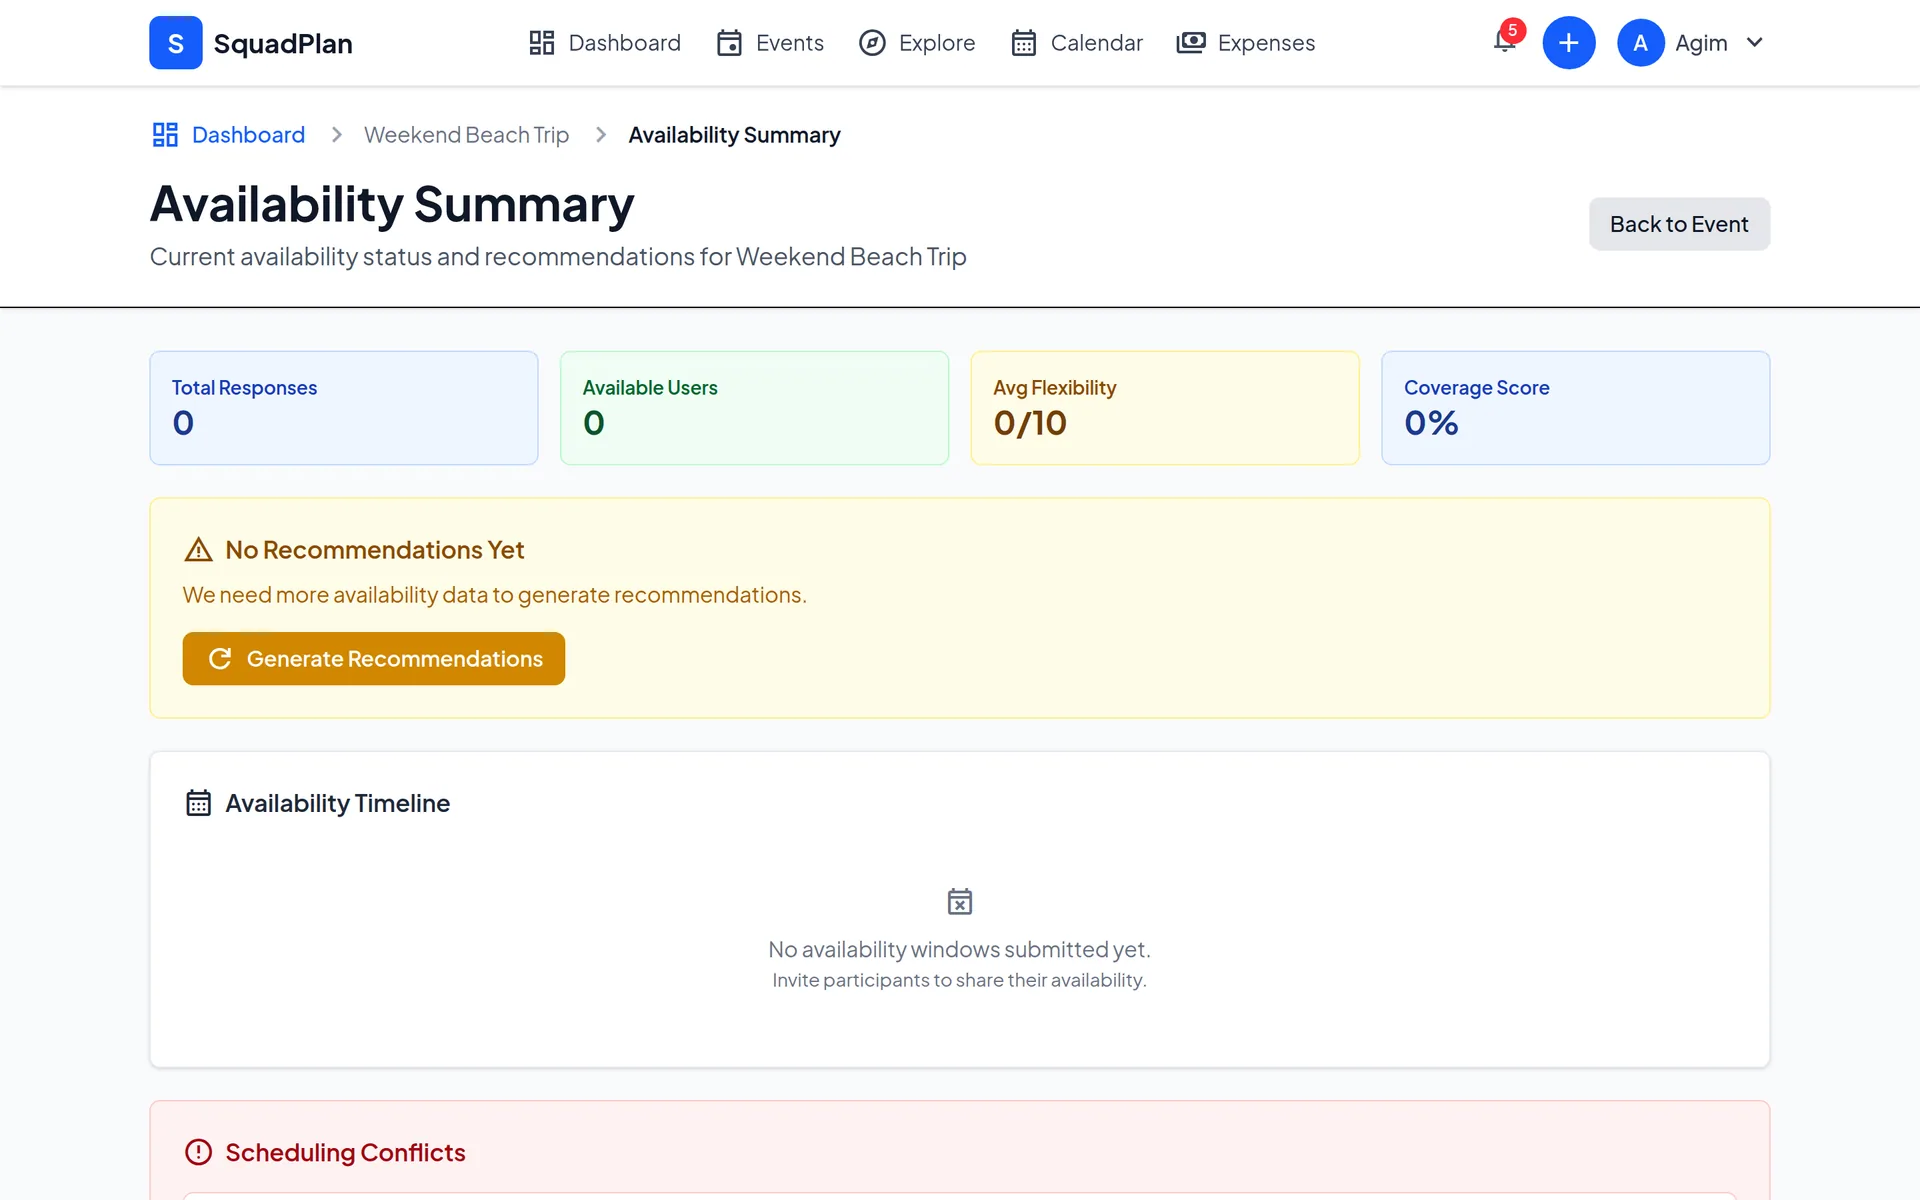Click the blue plus create button

click(x=1568, y=43)
